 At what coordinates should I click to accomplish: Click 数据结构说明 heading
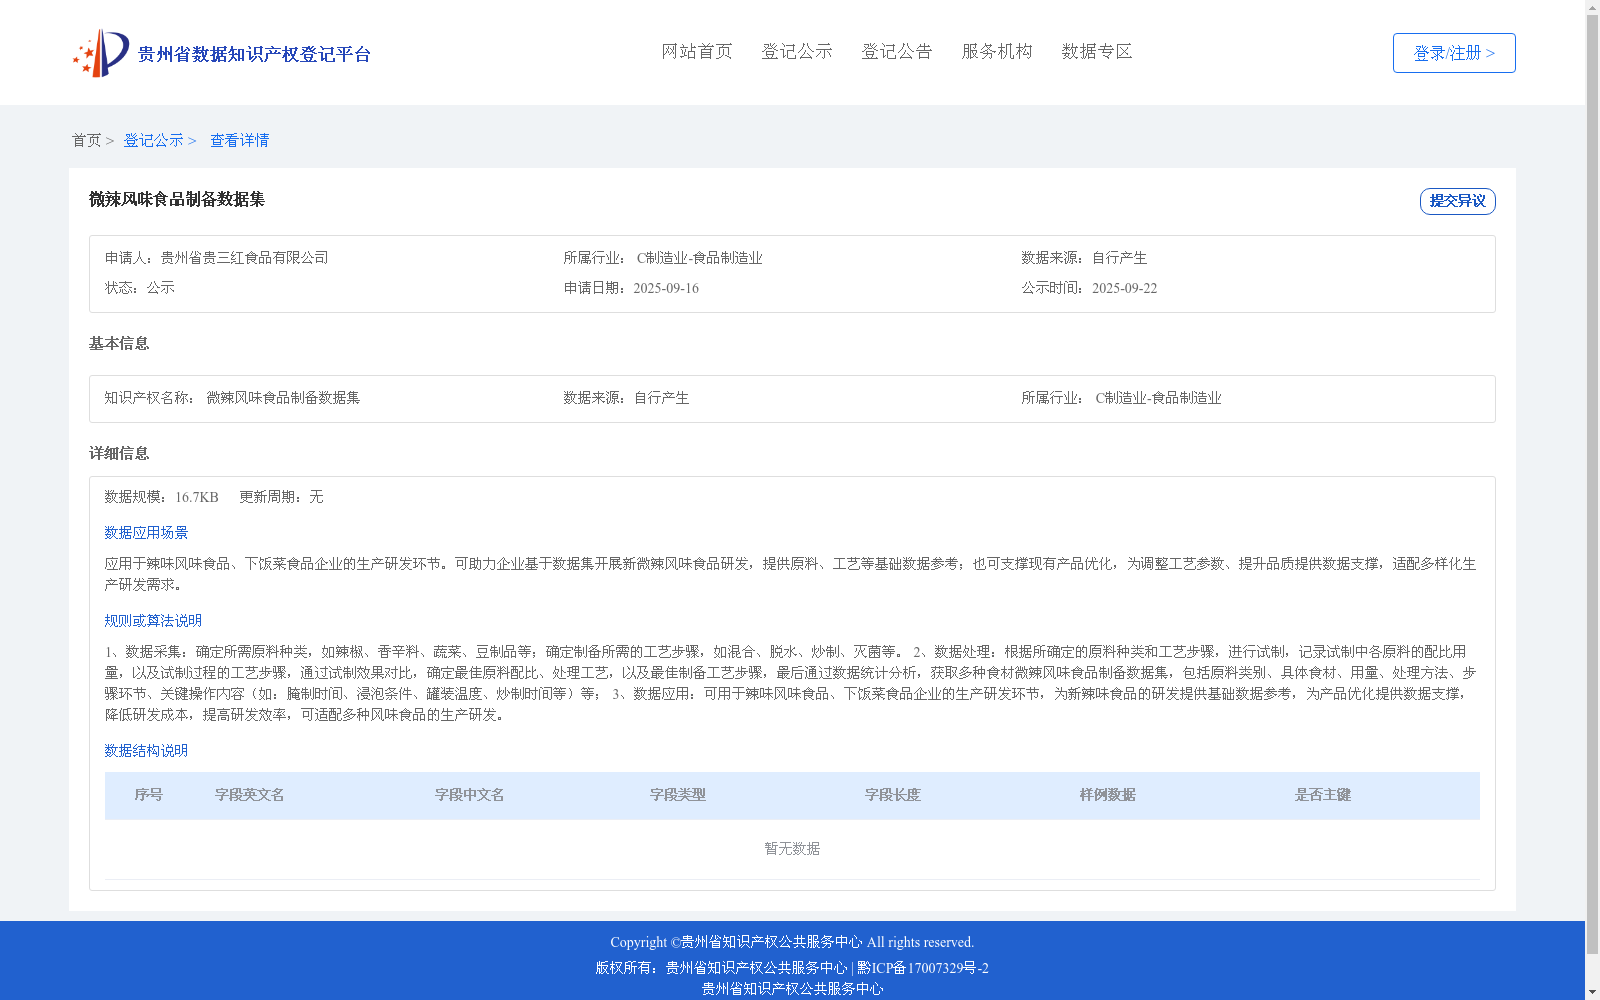pos(146,751)
